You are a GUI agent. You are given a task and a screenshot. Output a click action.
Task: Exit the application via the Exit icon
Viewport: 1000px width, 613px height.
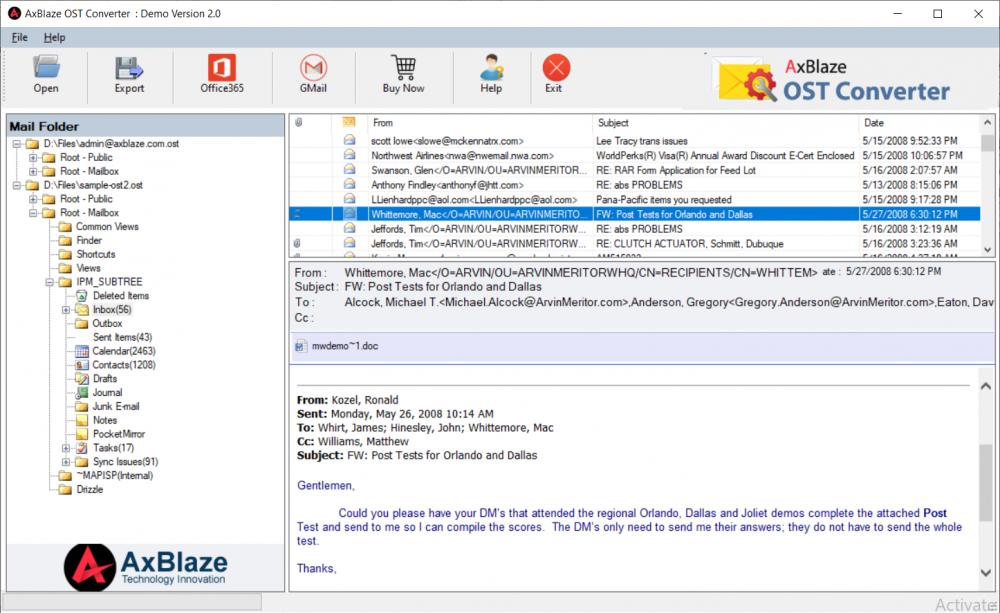click(556, 70)
